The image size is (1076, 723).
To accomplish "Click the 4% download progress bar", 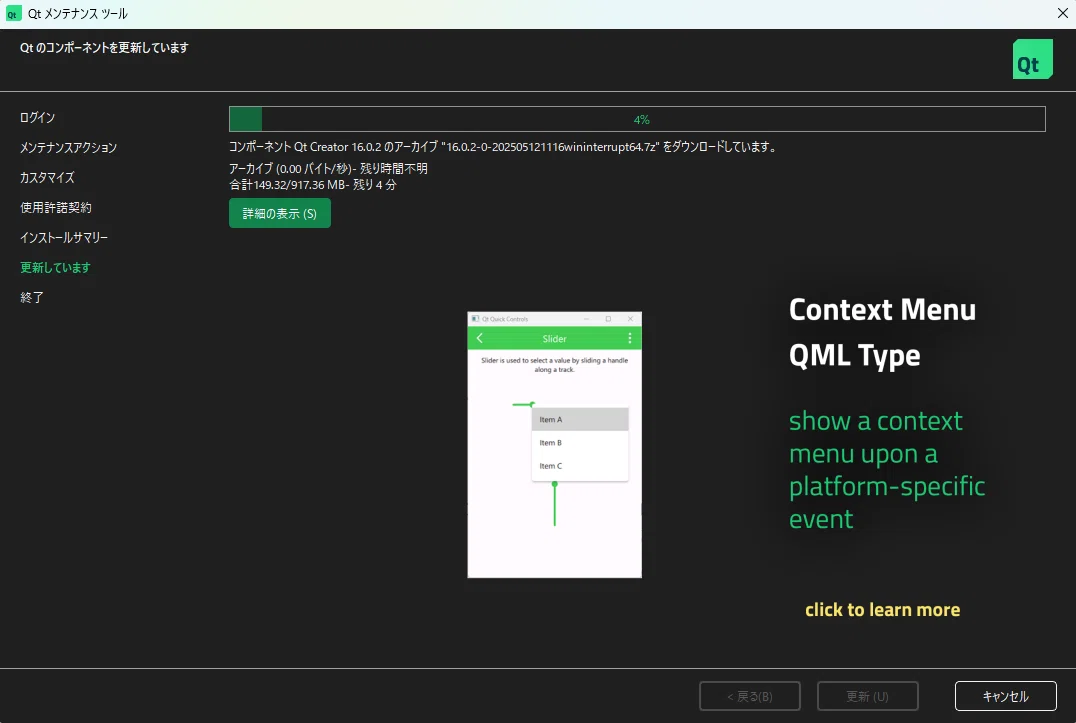I will click(637, 119).
